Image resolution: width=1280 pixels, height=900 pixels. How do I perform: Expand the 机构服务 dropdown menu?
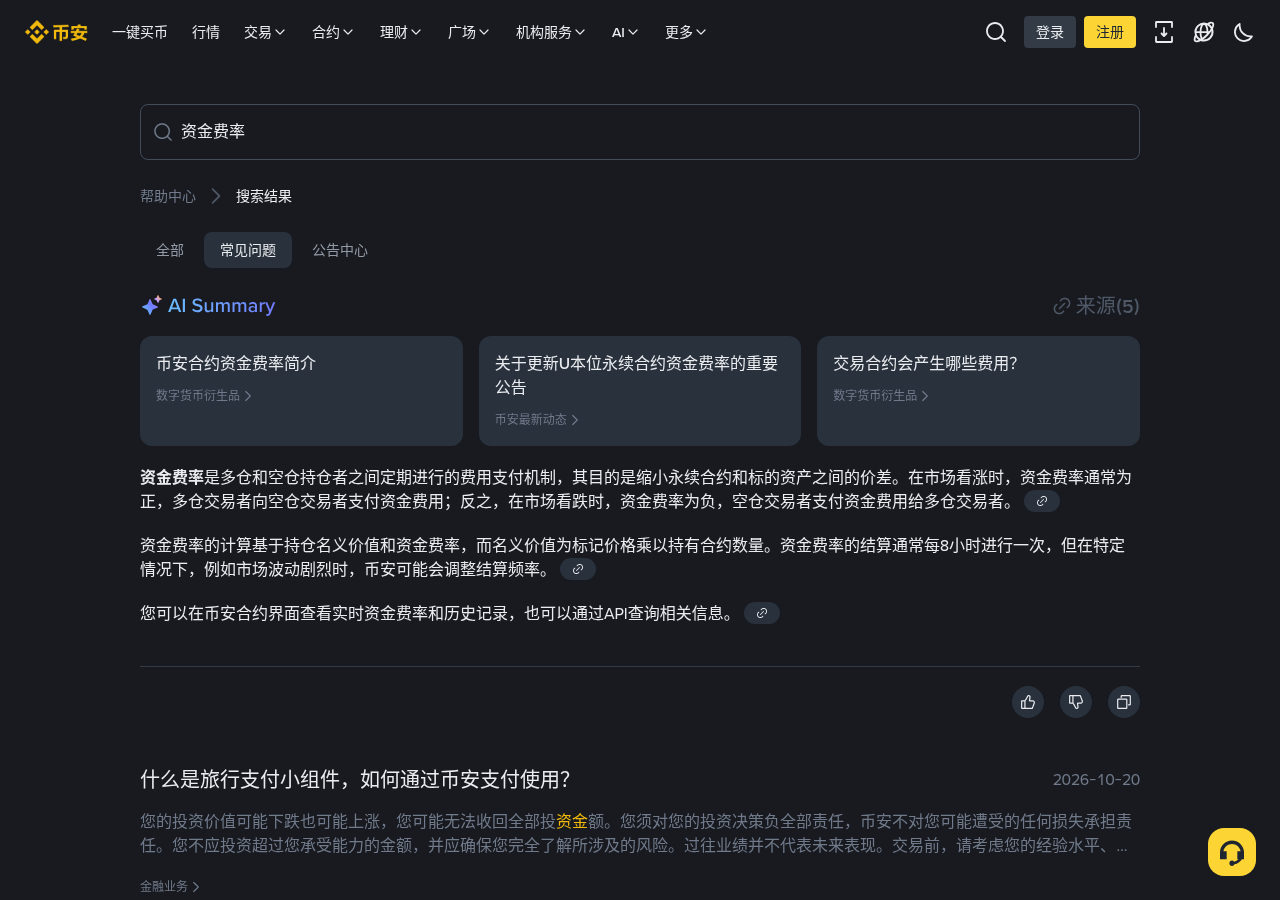point(551,32)
